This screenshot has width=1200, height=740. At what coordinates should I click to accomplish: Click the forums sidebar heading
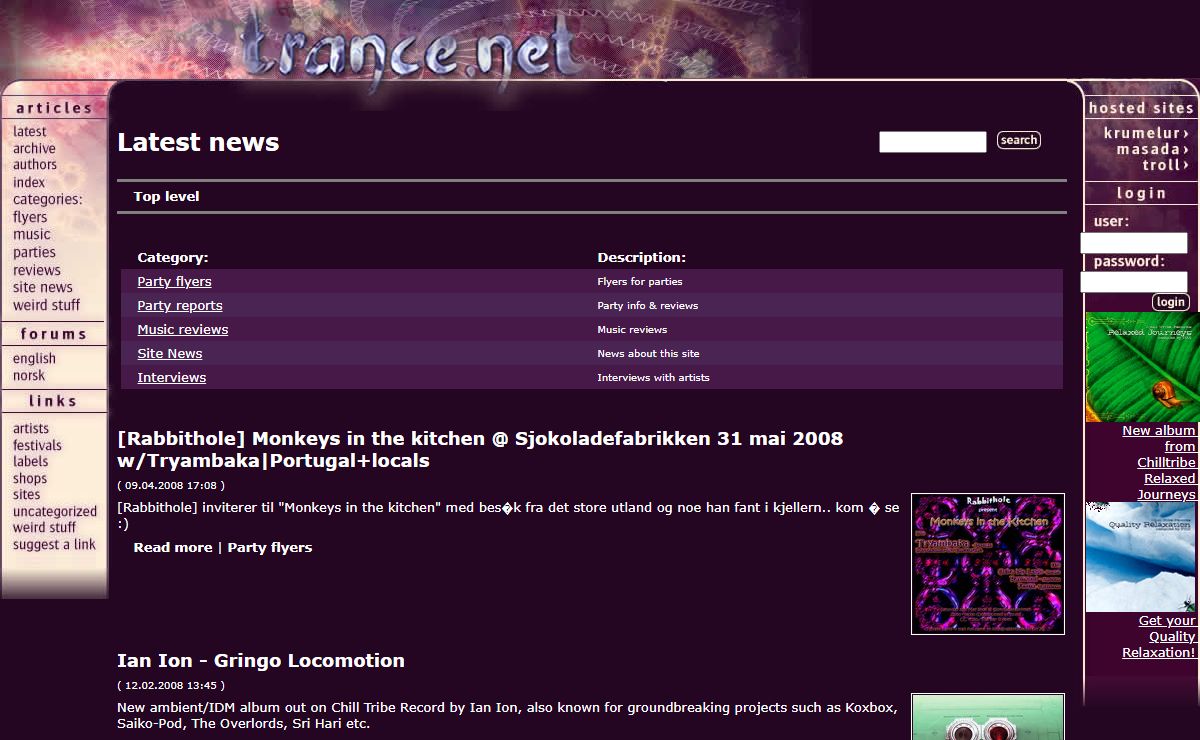coord(54,334)
